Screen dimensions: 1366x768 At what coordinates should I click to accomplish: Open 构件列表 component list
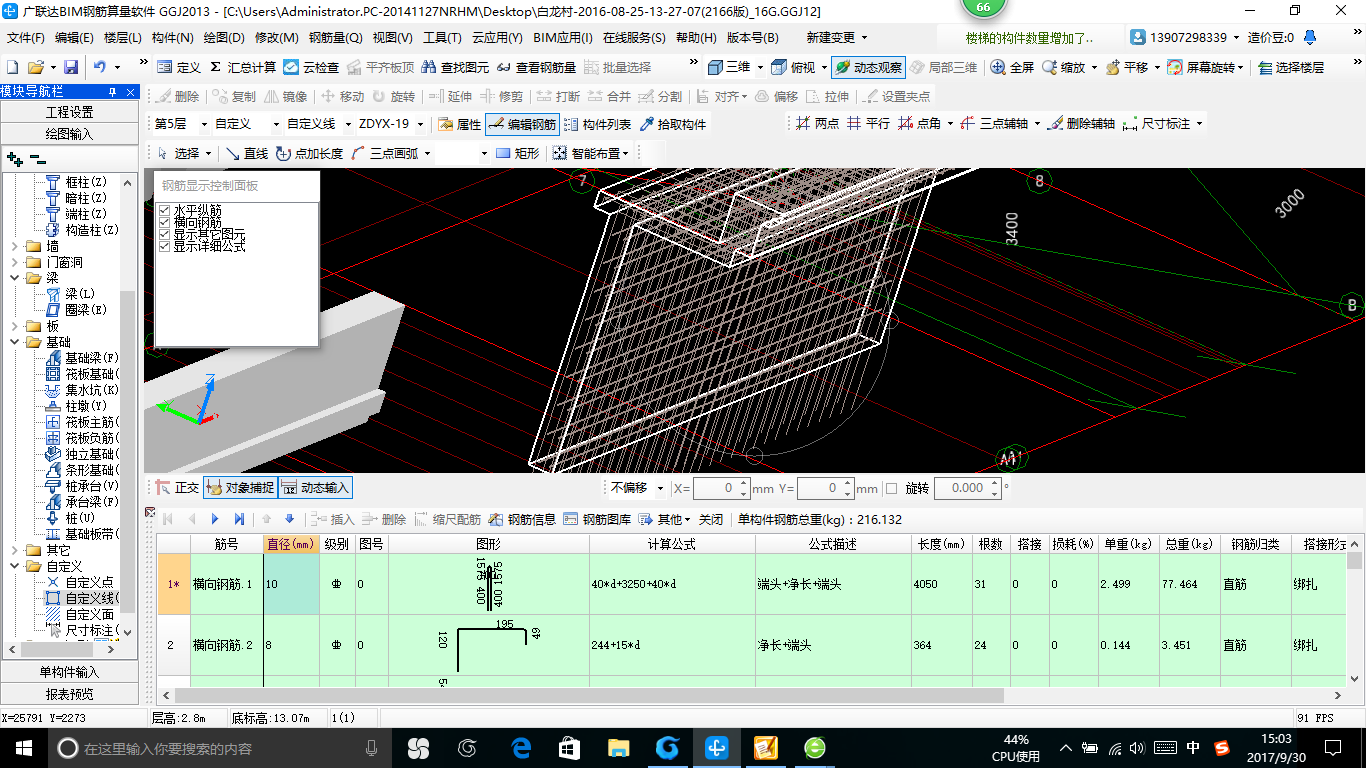tap(597, 125)
